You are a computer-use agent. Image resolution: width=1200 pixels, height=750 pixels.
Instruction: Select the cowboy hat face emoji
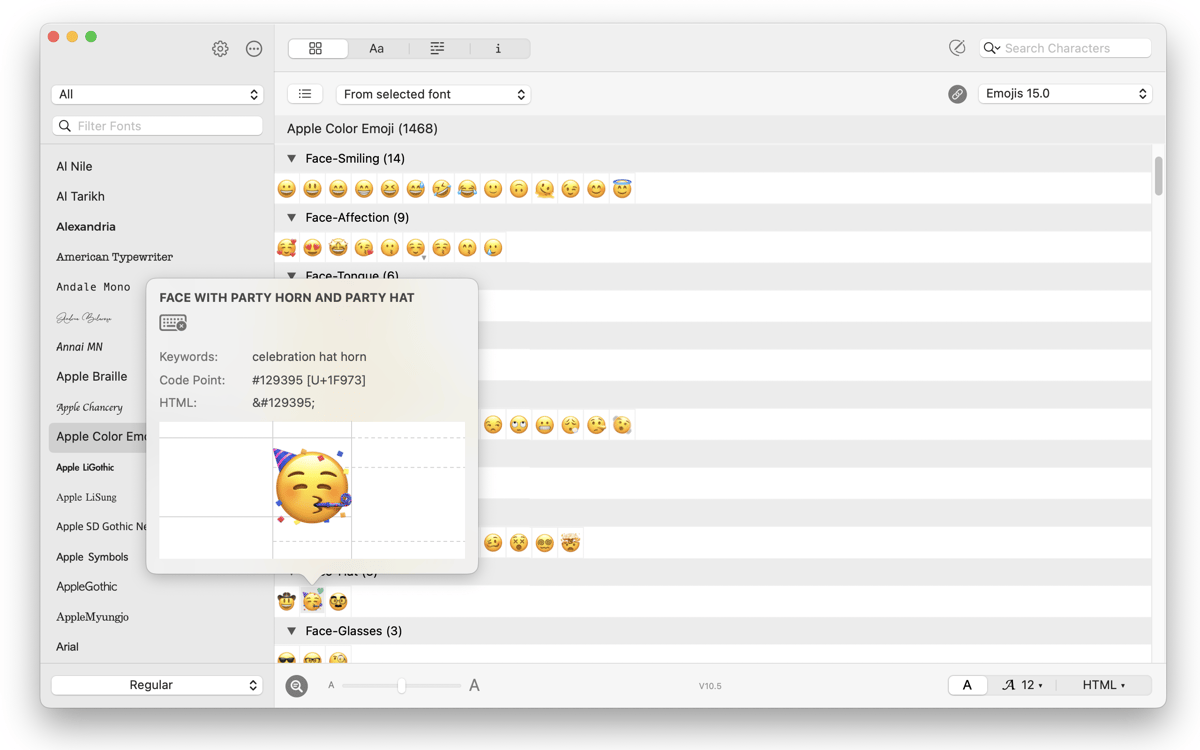click(x=287, y=601)
